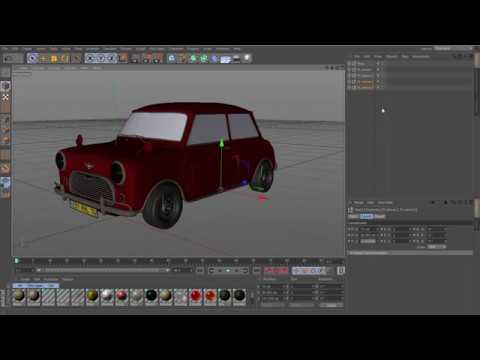Screen dimensions: 480x360
Task: Select the Live Selection tool
Action: pyautogui.click(x=33, y=59)
